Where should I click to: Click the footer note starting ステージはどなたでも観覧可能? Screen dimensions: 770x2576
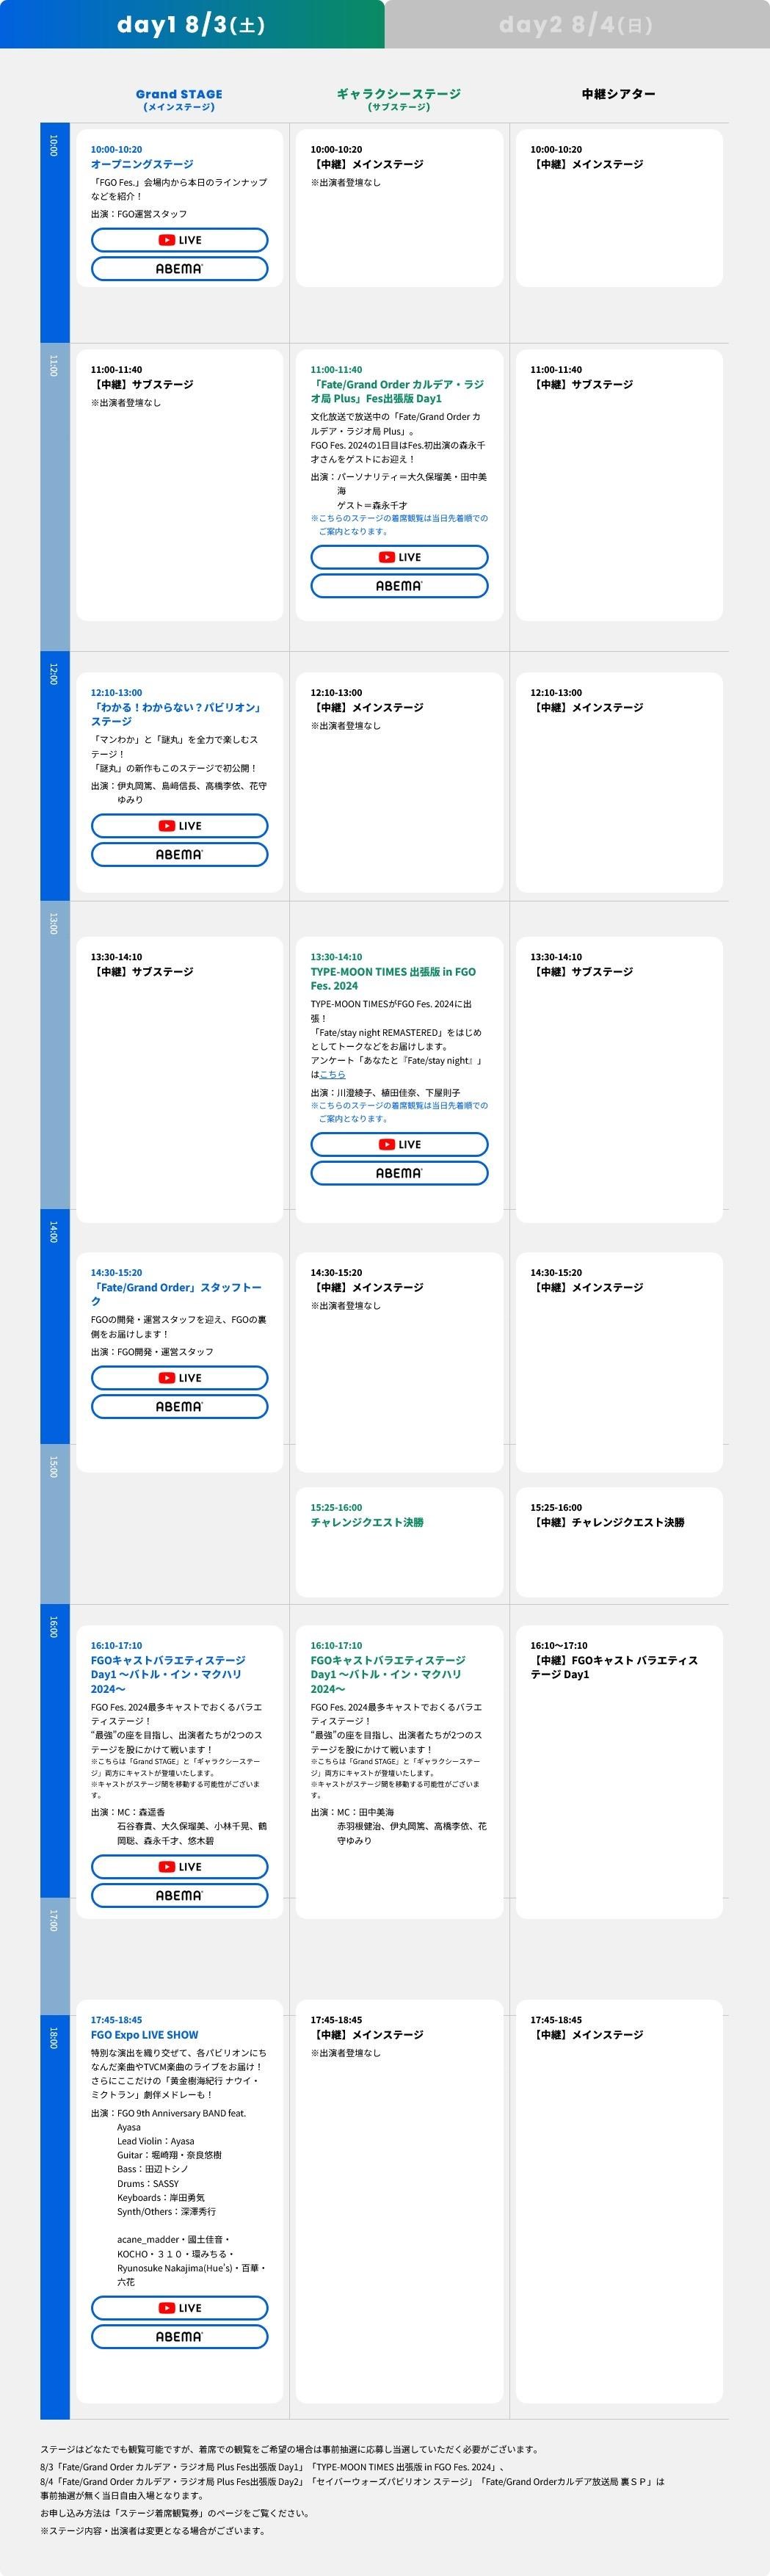290,2449
